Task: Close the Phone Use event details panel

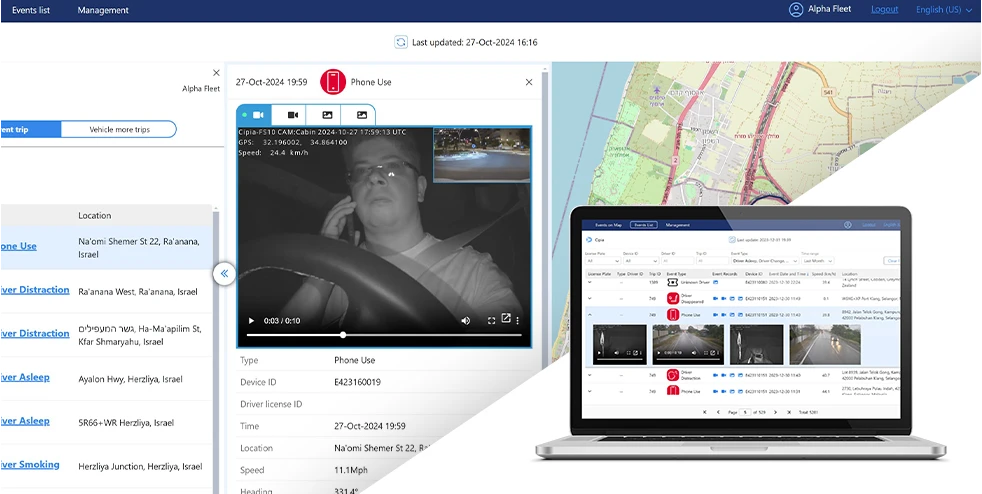Action: [529, 82]
